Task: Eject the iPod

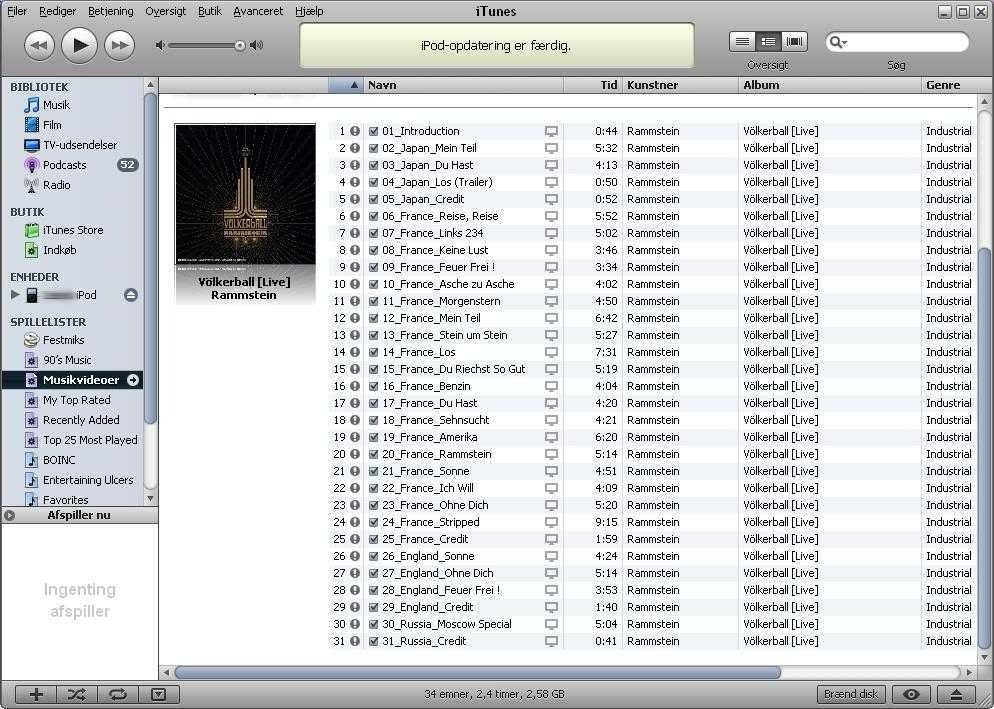Action: (131, 295)
